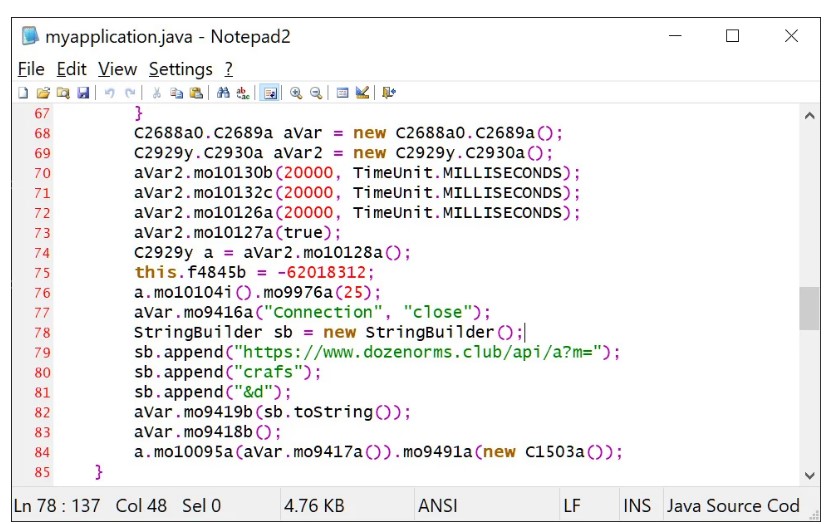Click the "crafs" string on line 80
The image size is (826, 524).
[268, 372]
